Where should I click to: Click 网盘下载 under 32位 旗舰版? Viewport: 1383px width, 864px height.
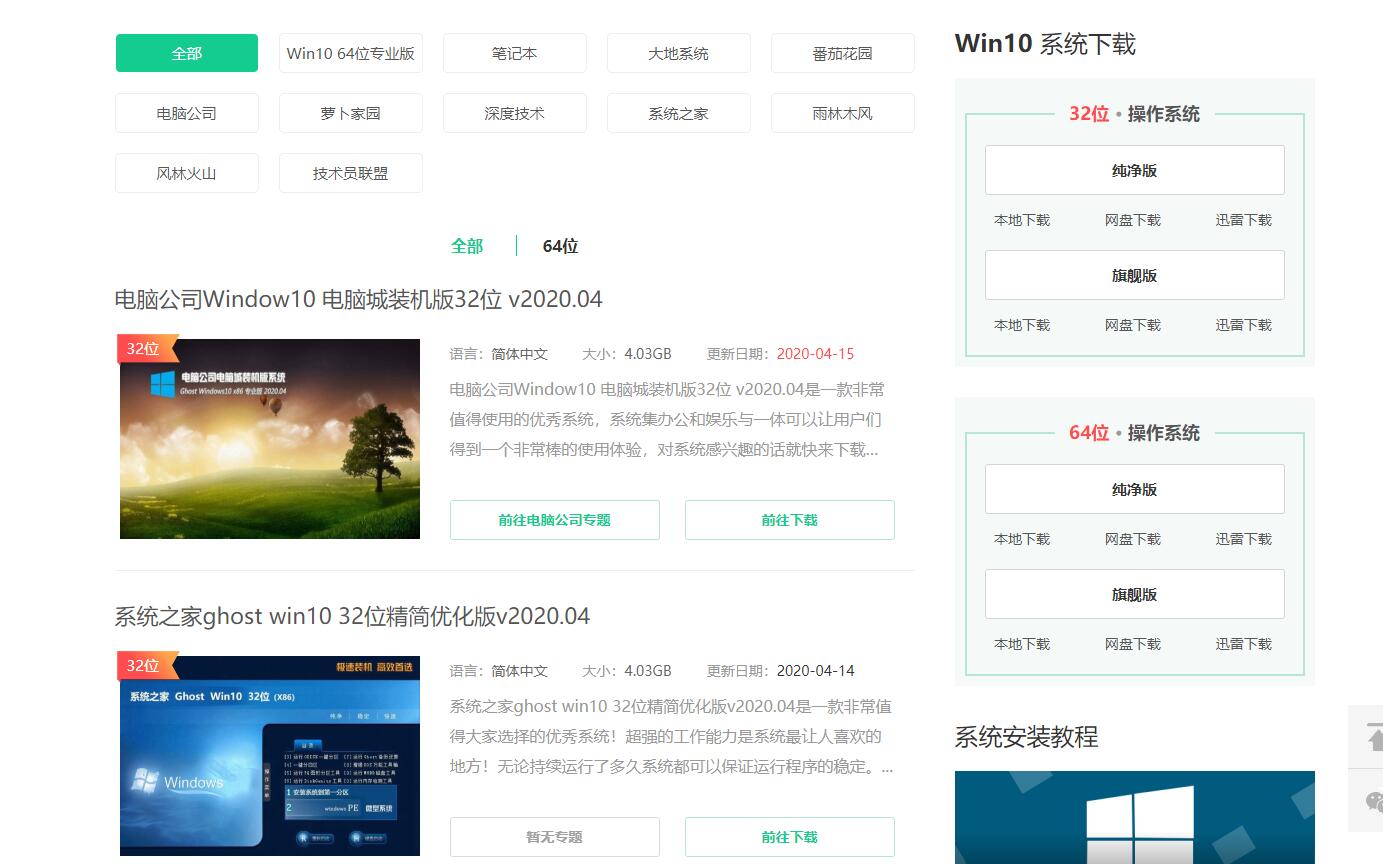pos(1132,324)
